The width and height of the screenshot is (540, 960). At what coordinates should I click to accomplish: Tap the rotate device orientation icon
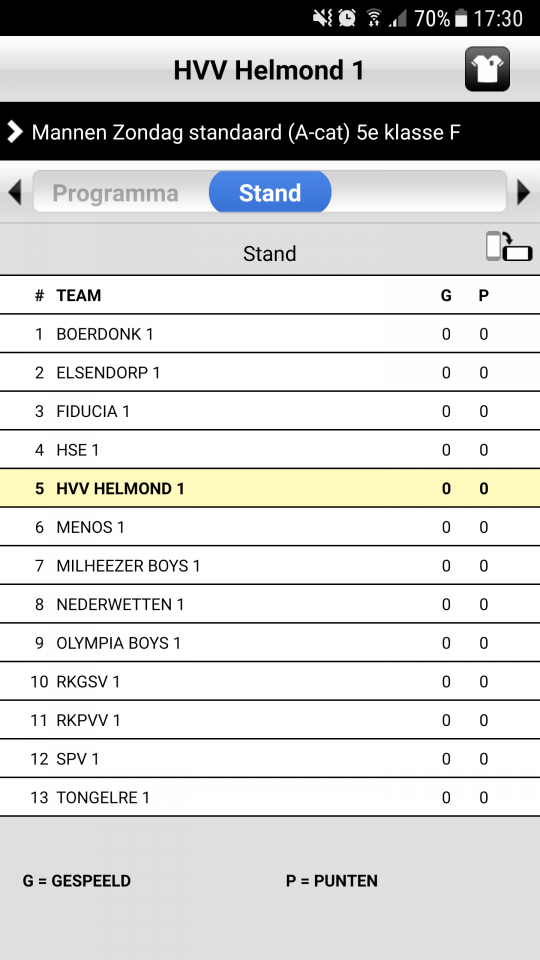[509, 247]
